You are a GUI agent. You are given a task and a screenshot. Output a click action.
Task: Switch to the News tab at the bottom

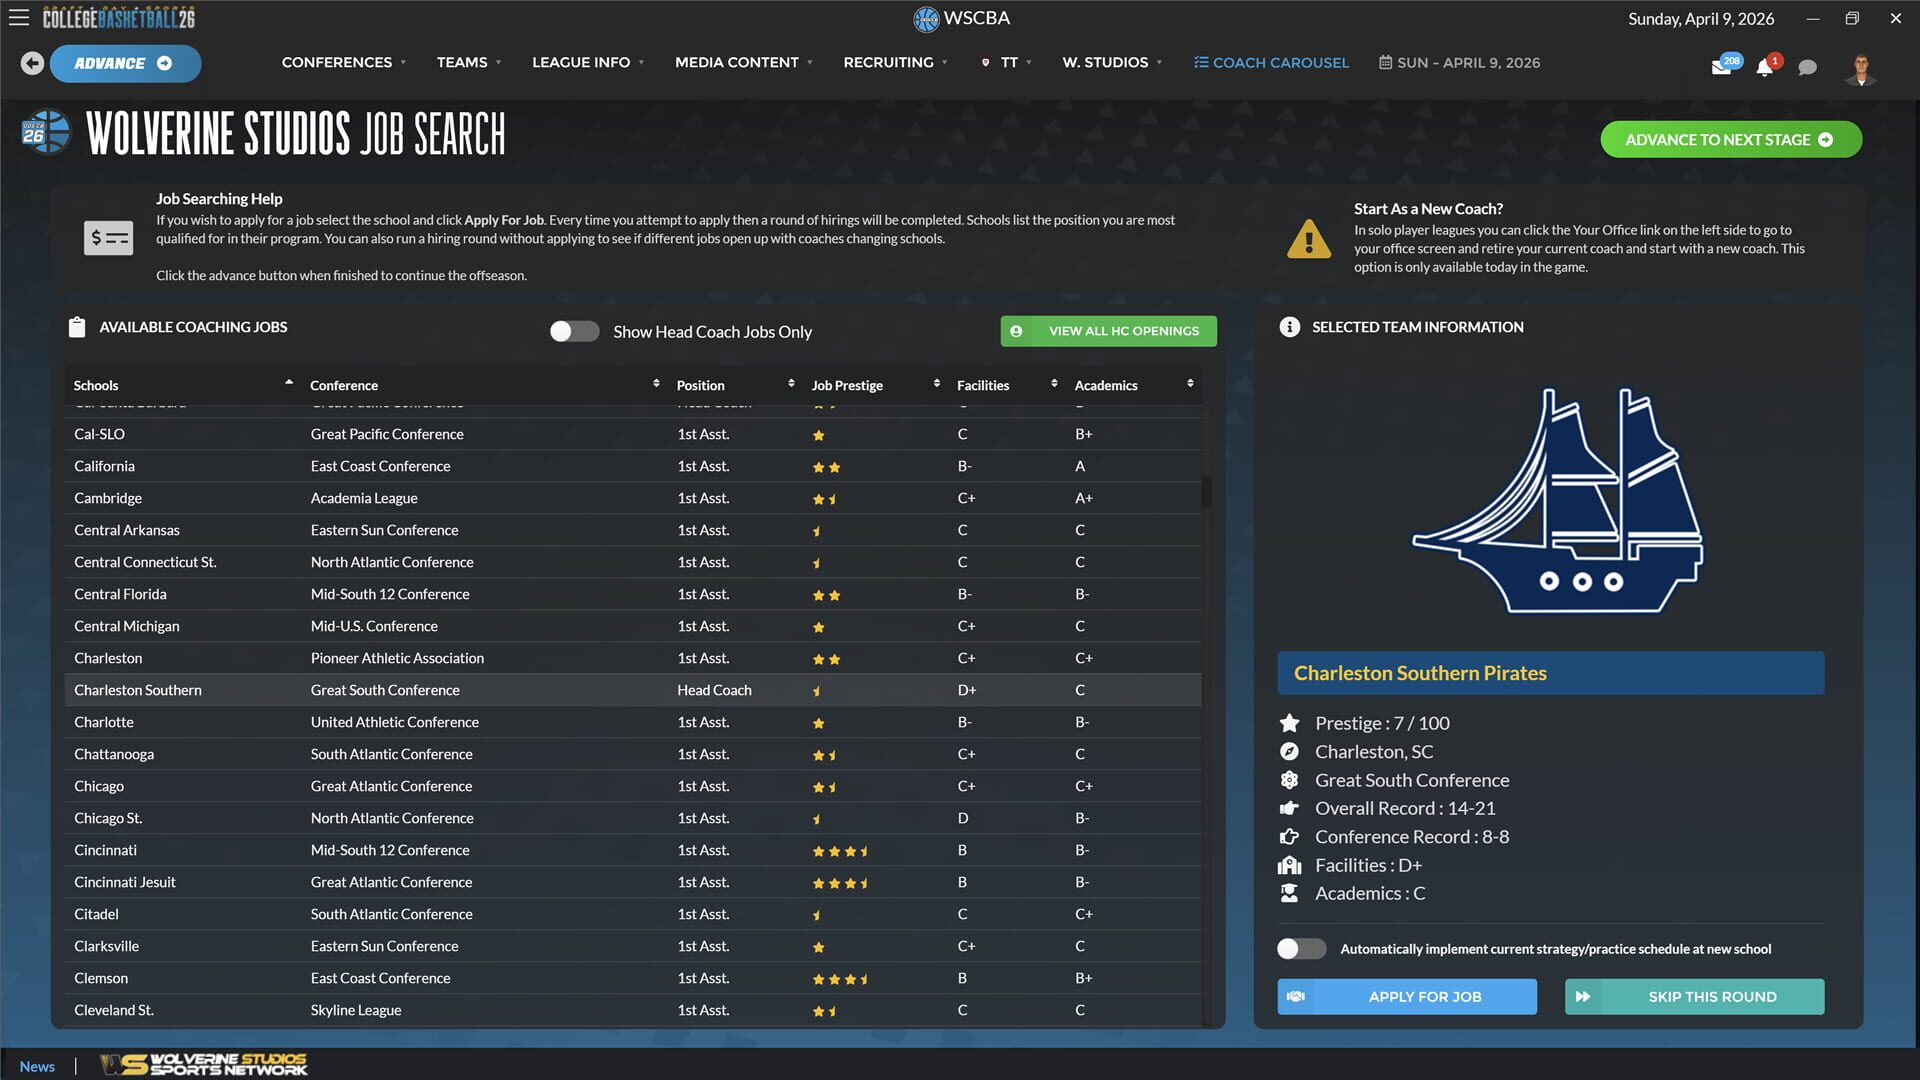click(x=37, y=1066)
